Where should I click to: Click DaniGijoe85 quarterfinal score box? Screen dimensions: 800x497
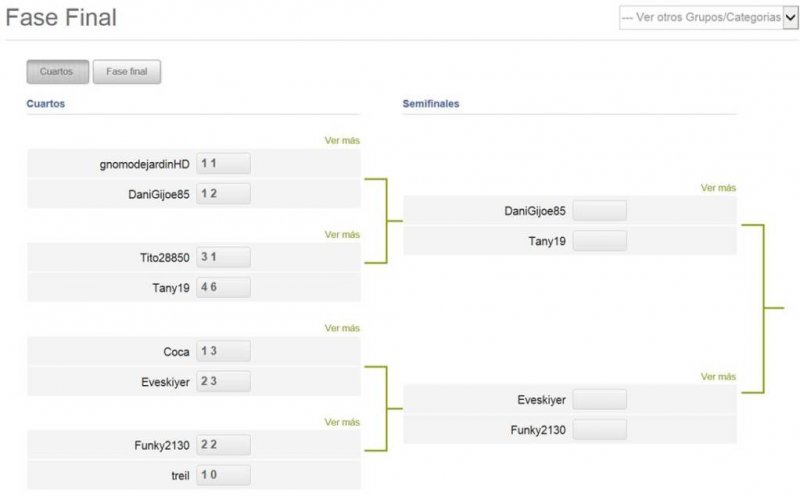pyautogui.click(x=223, y=194)
